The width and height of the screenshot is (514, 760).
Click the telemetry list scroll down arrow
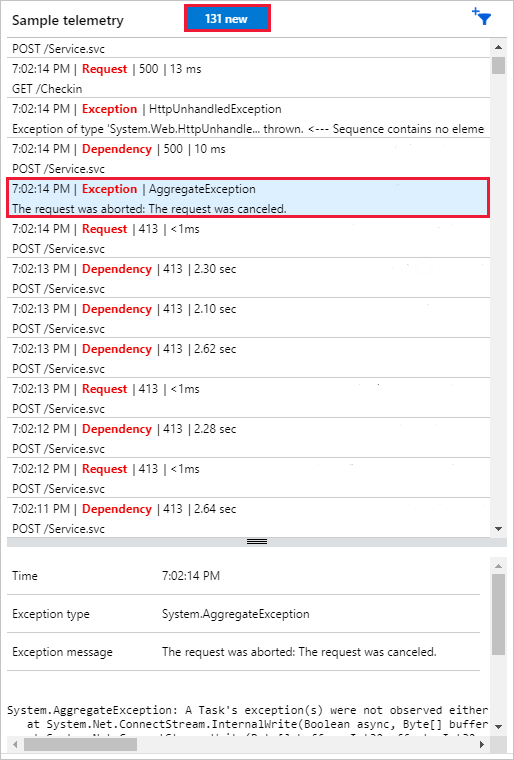click(498, 529)
